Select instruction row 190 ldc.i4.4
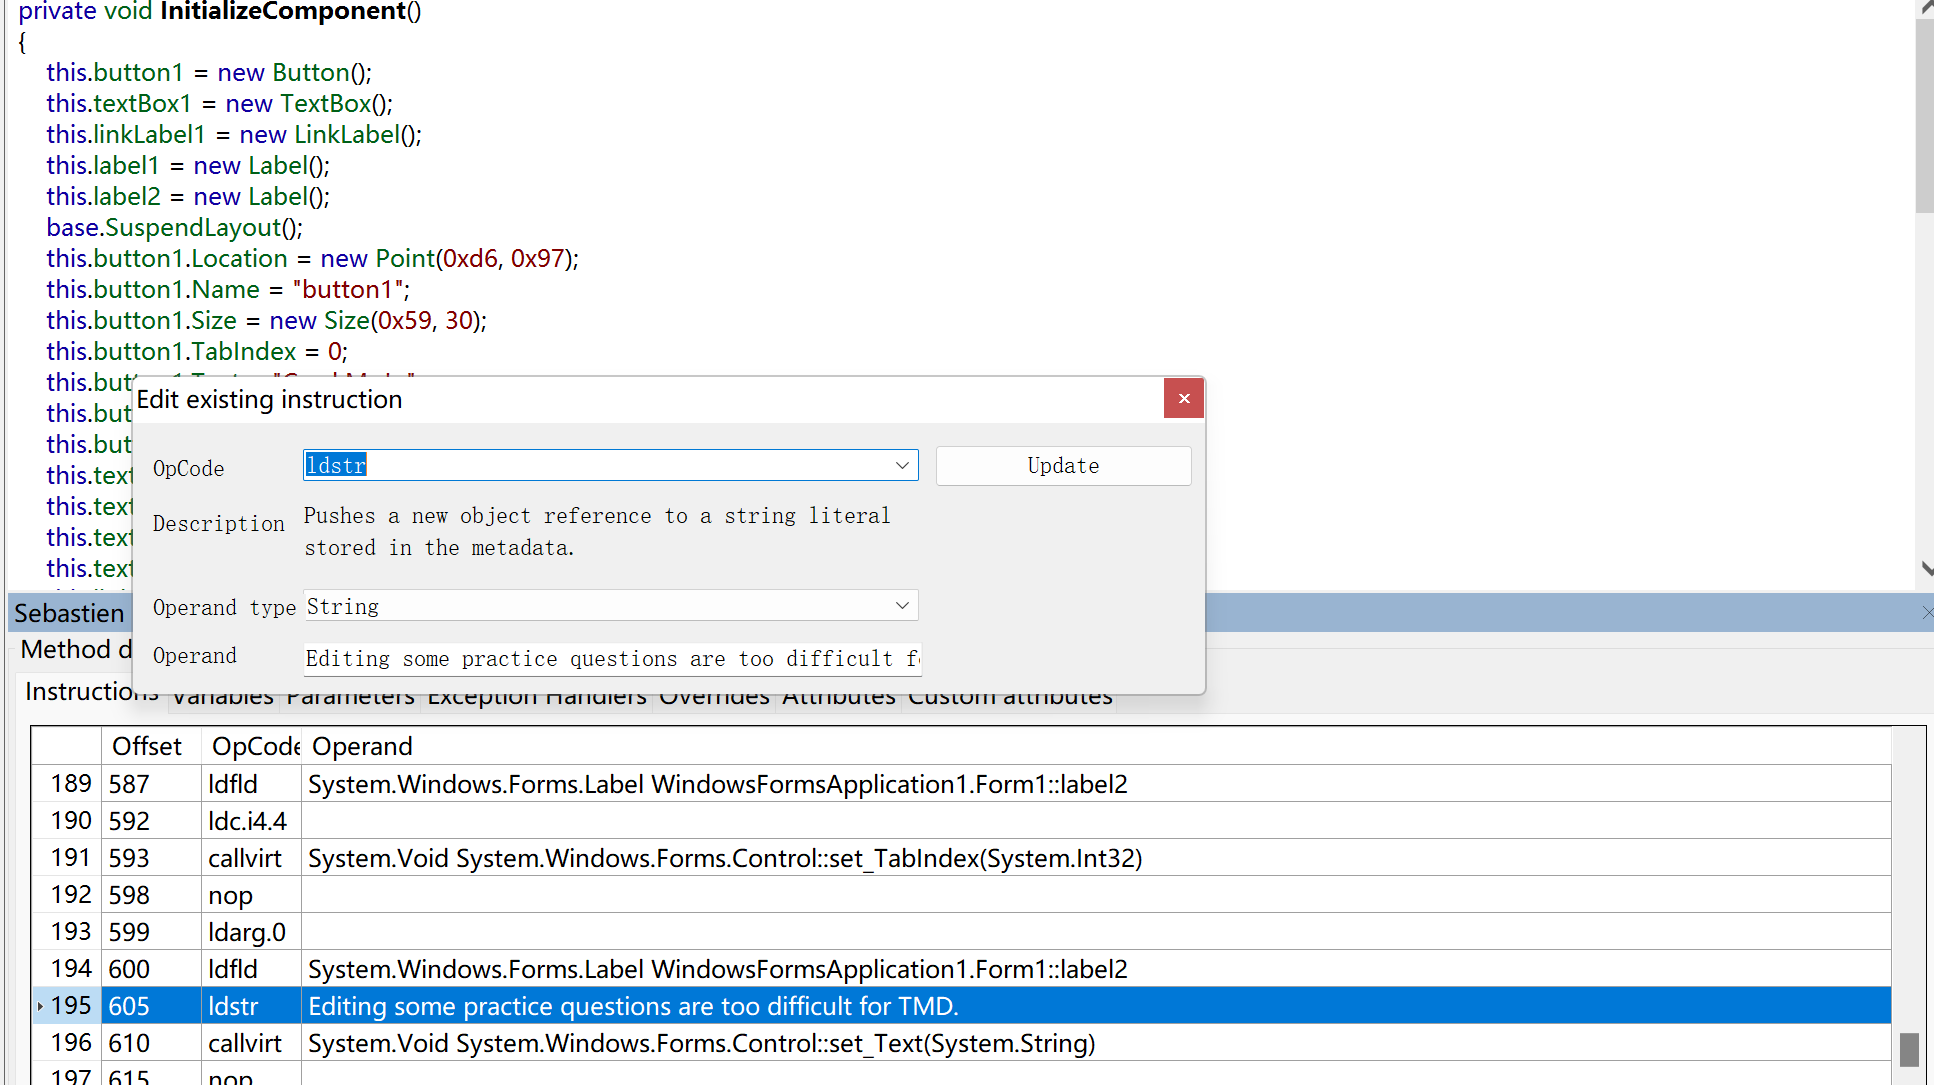The width and height of the screenshot is (1934, 1085). tap(962, 821)
